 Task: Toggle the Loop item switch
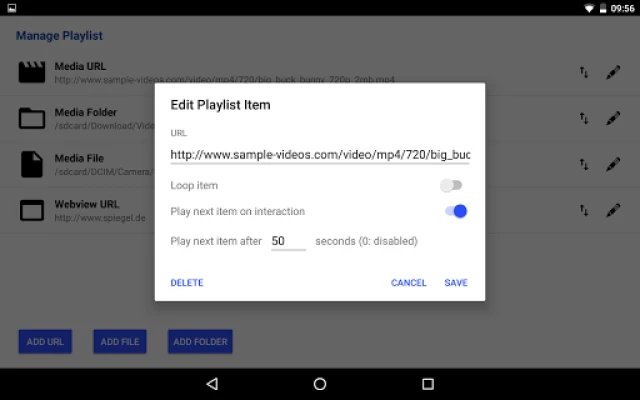tap(451, 185)
